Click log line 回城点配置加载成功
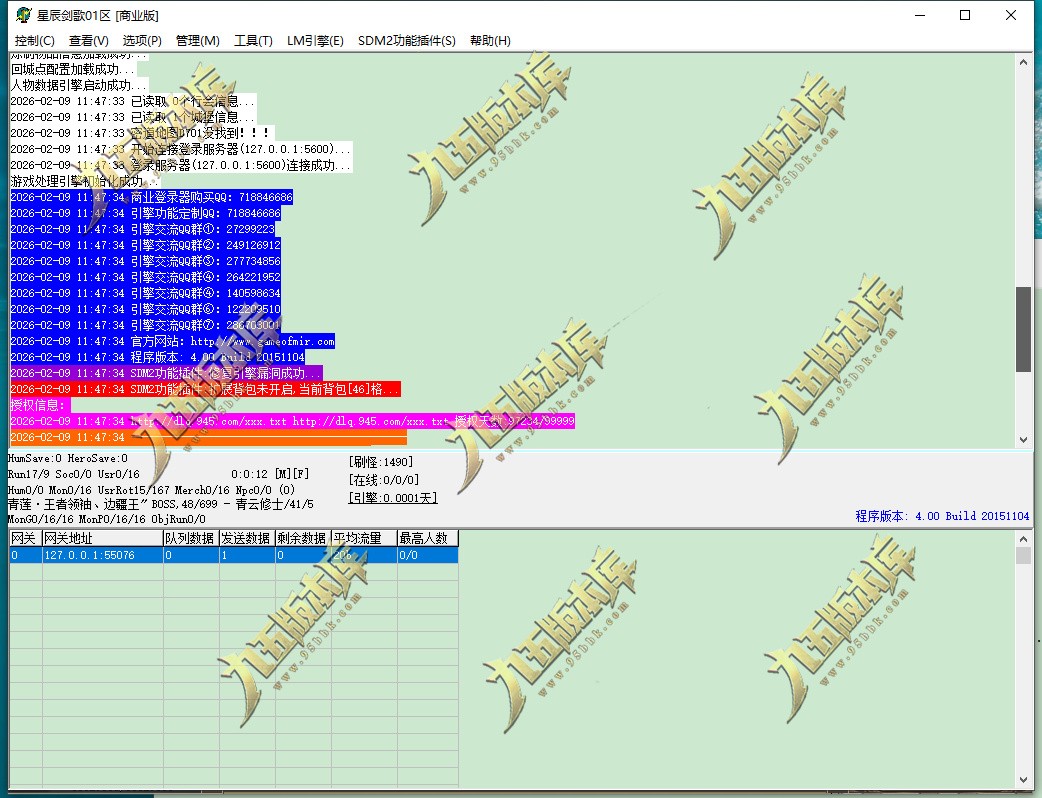This screenshot has height=798, width=1042. coord(73,69)
